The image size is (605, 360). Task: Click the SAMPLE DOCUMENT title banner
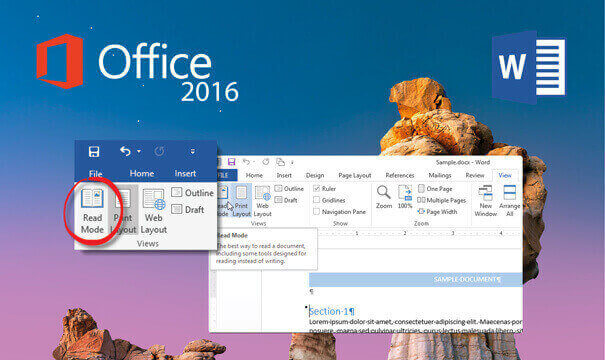[x=416, y=279]
